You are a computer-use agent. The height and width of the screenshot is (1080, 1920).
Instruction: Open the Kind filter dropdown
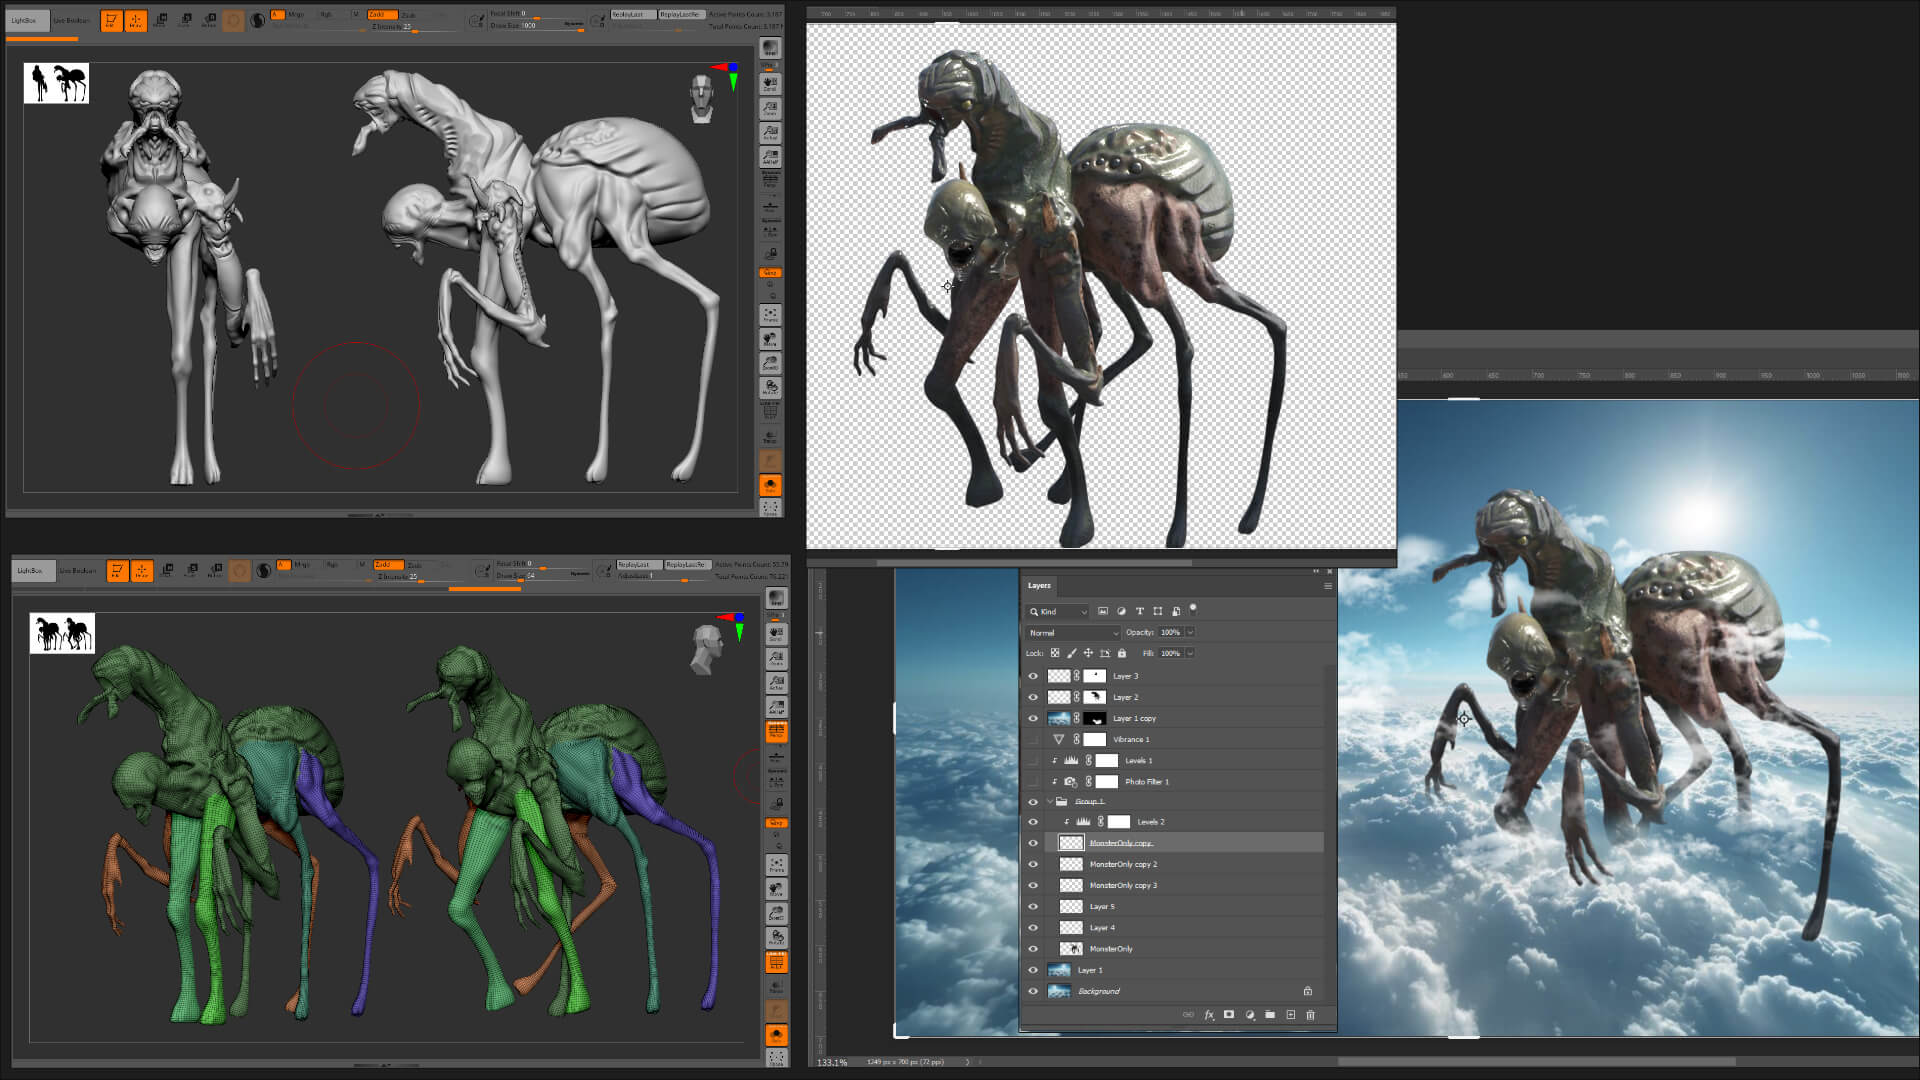[x=1057, y=611]
